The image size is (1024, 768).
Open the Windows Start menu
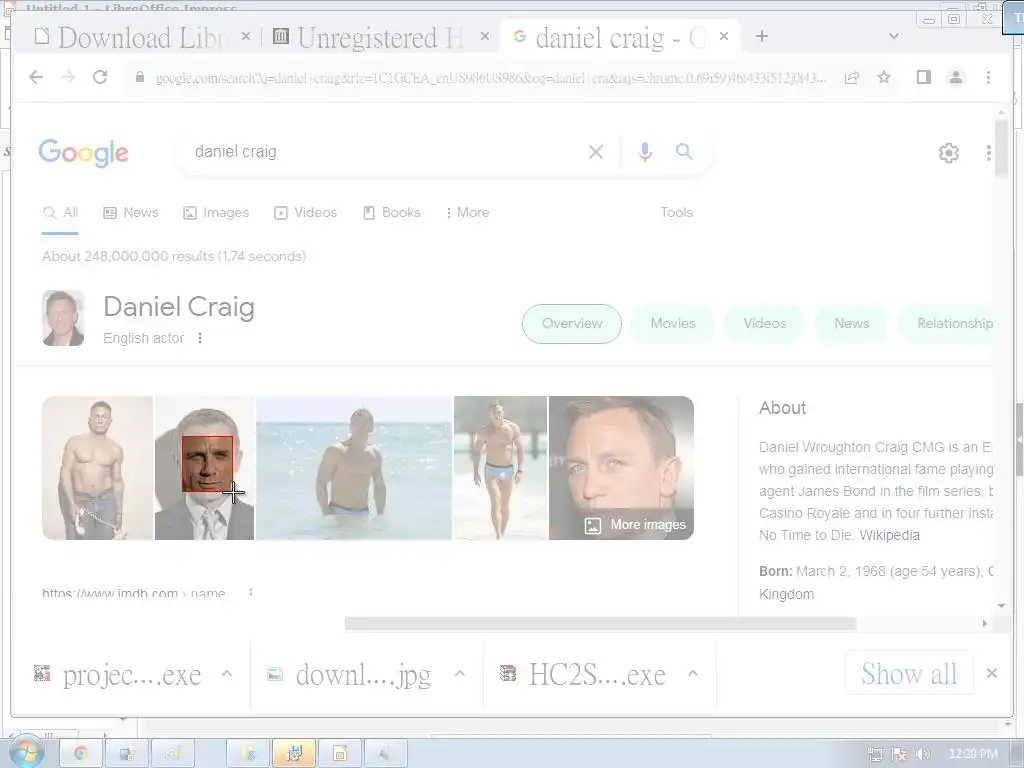[26, 754]
